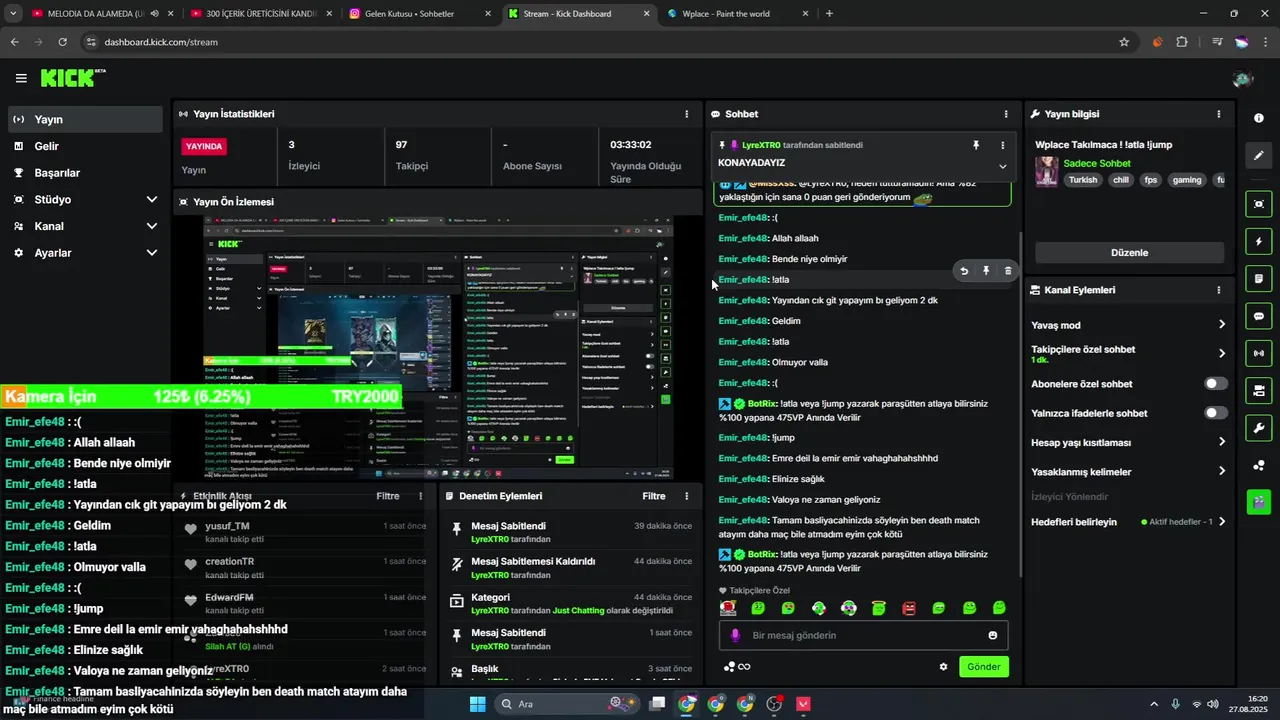Open Kanal Eylemleri panel three-dot menu
This screenshot has width=1280, height=720.
[x=1218, y=290]
